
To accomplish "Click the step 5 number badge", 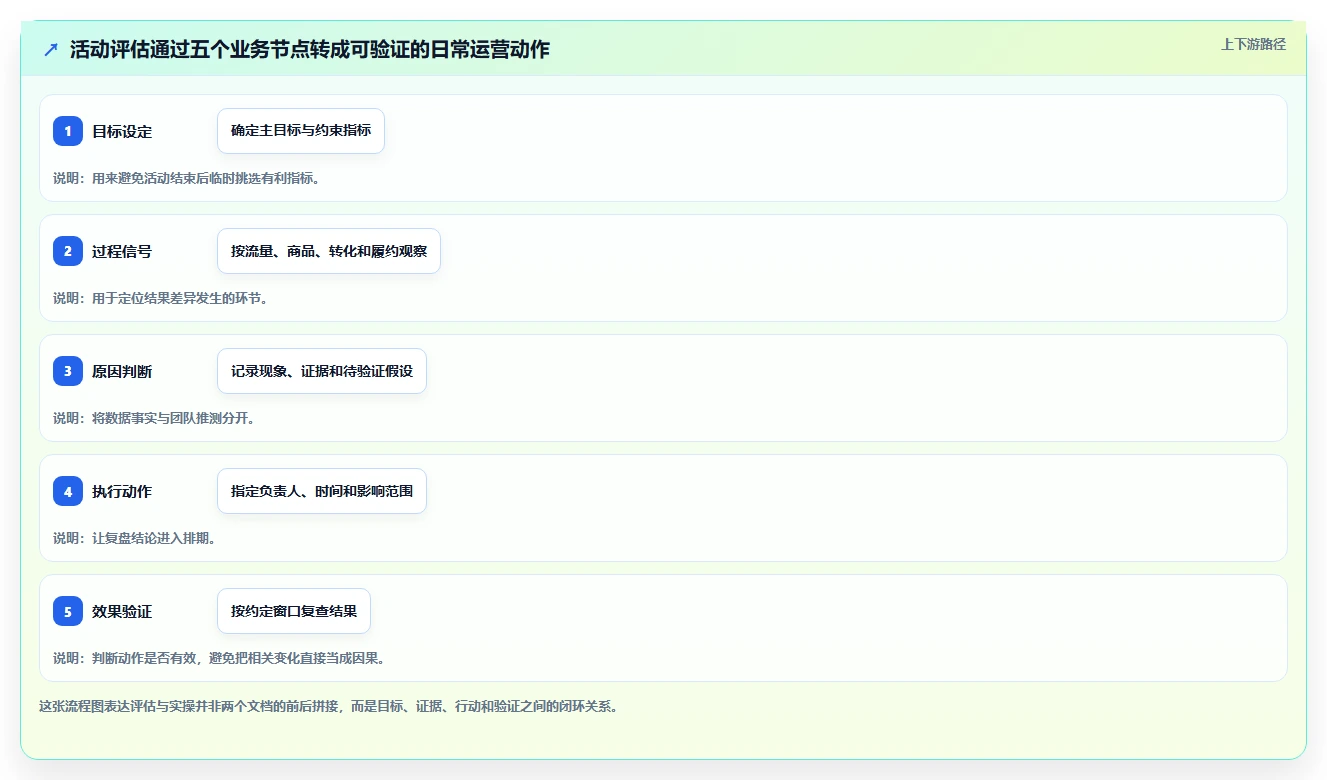I will (x=68, y=611).
